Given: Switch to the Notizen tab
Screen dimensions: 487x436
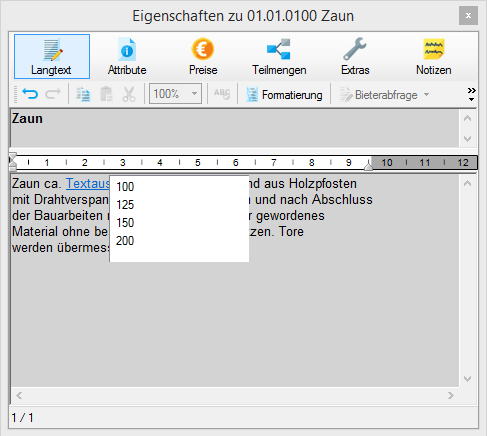Looking at the screenshot, I should pyautogui.click(x=433, y=56).
